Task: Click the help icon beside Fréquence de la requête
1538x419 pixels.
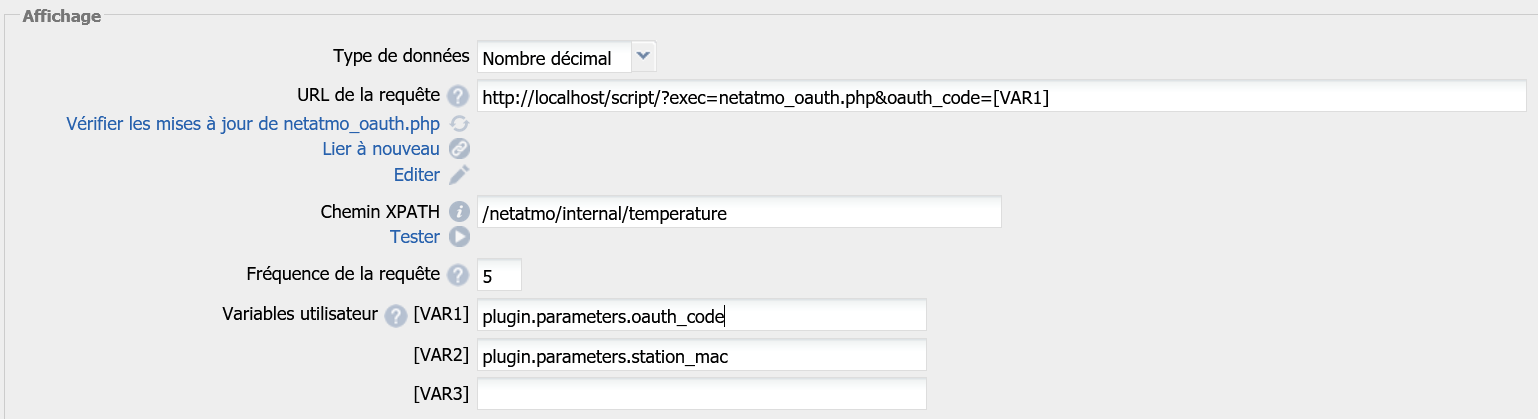Action: point(458,274)
